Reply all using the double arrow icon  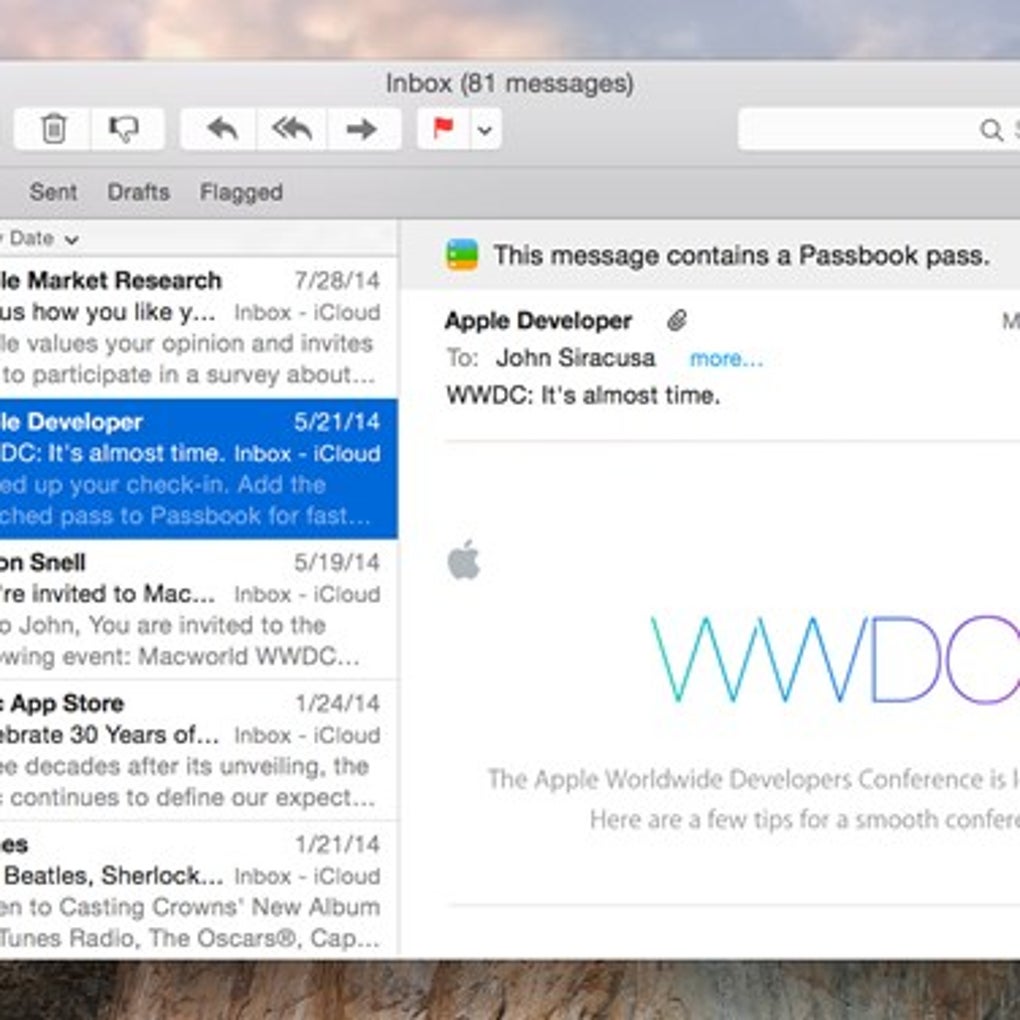click(x=292, y=129)
